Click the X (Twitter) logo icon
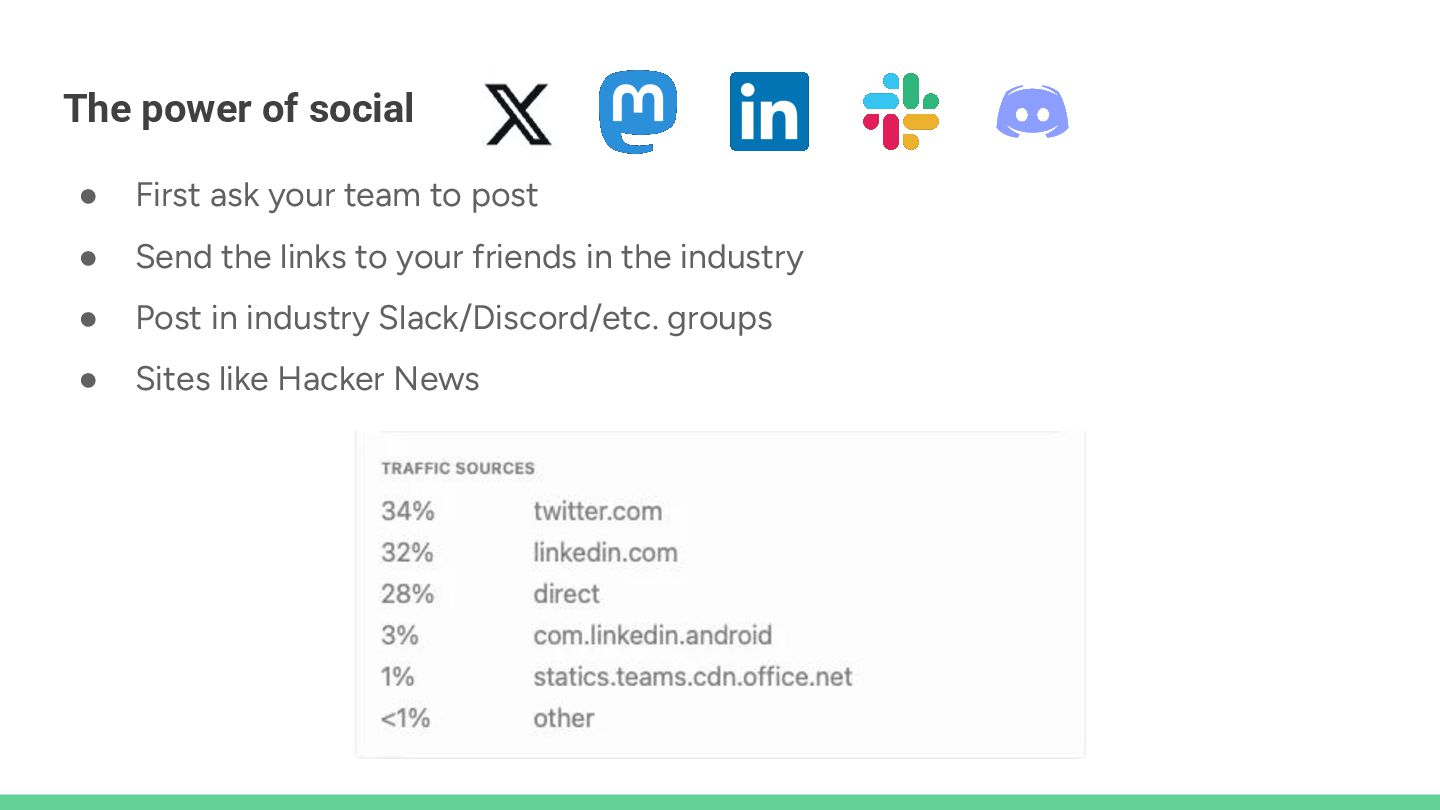 tap(518, 114)
